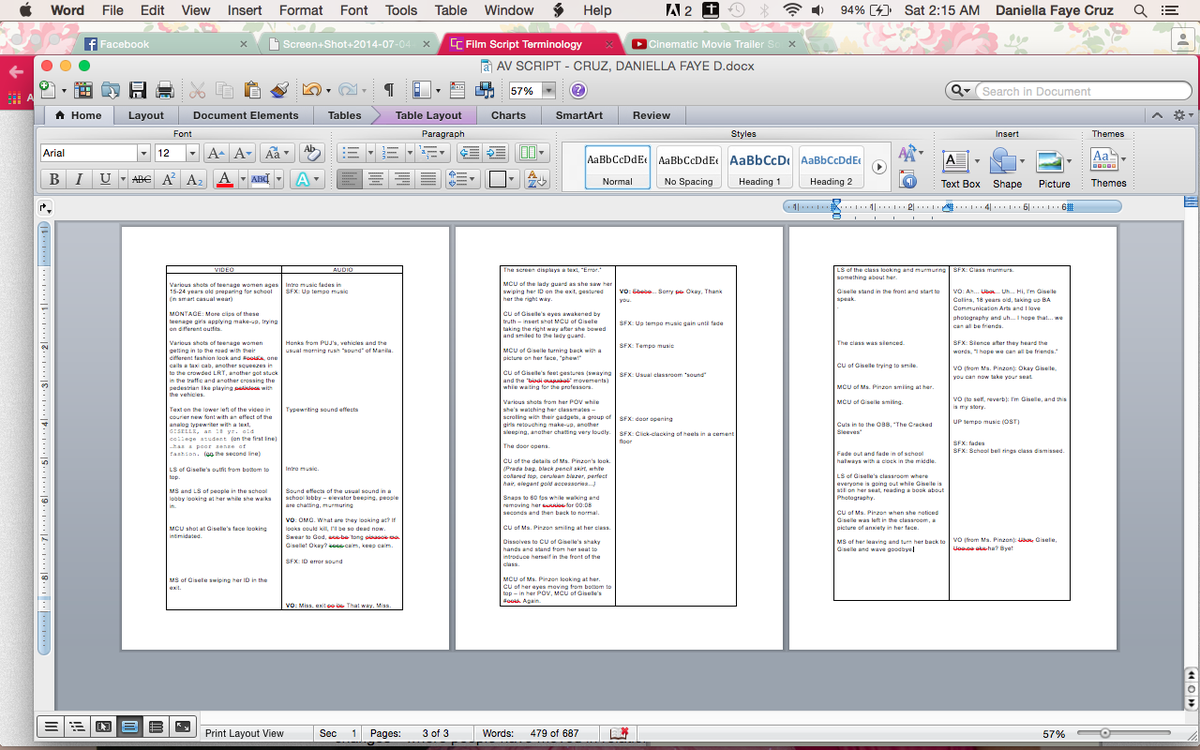Switch to the Review tab
The height and width of the screenshot is (750, 1200).
[x=651, y=115]
